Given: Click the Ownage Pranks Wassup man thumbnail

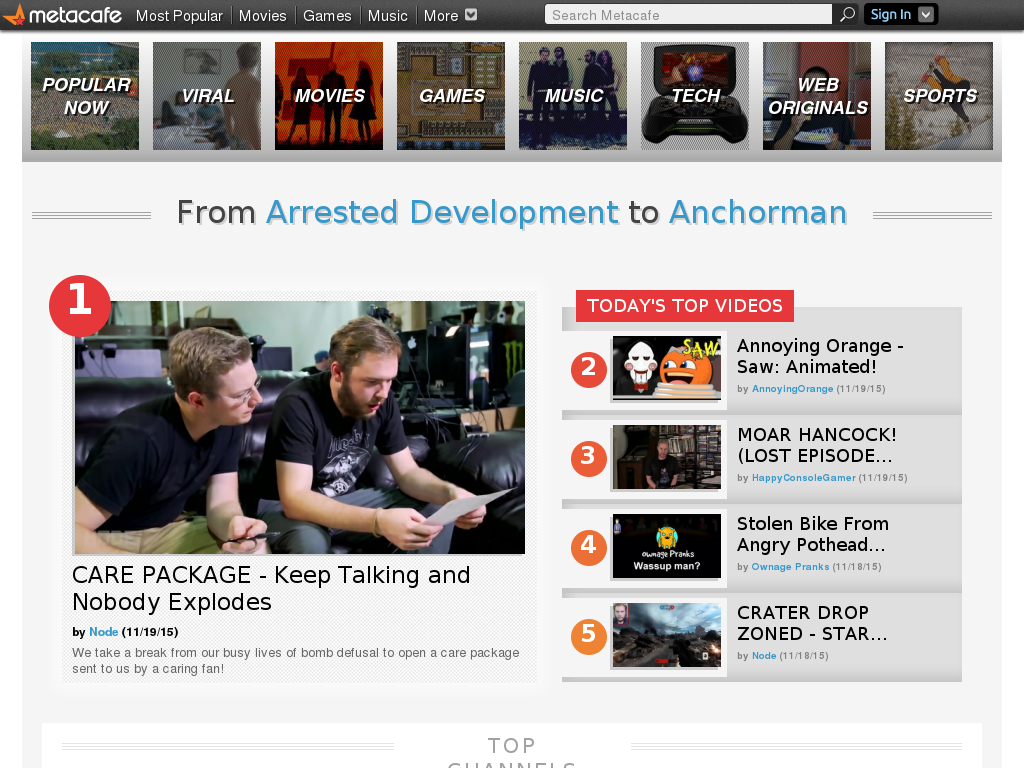Looking at the screenshot, I should [x=667, y=546].
